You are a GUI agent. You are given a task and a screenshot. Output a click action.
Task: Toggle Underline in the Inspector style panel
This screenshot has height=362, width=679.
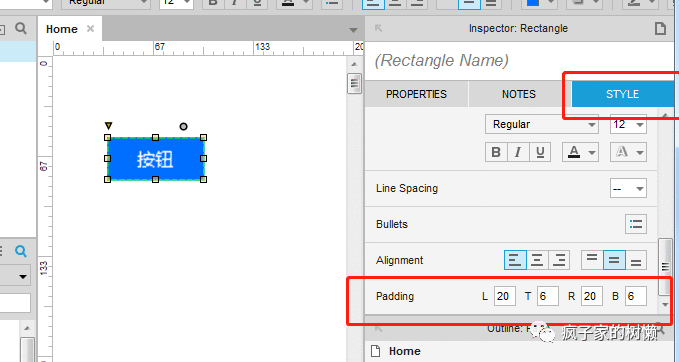[x=540, y=152]
